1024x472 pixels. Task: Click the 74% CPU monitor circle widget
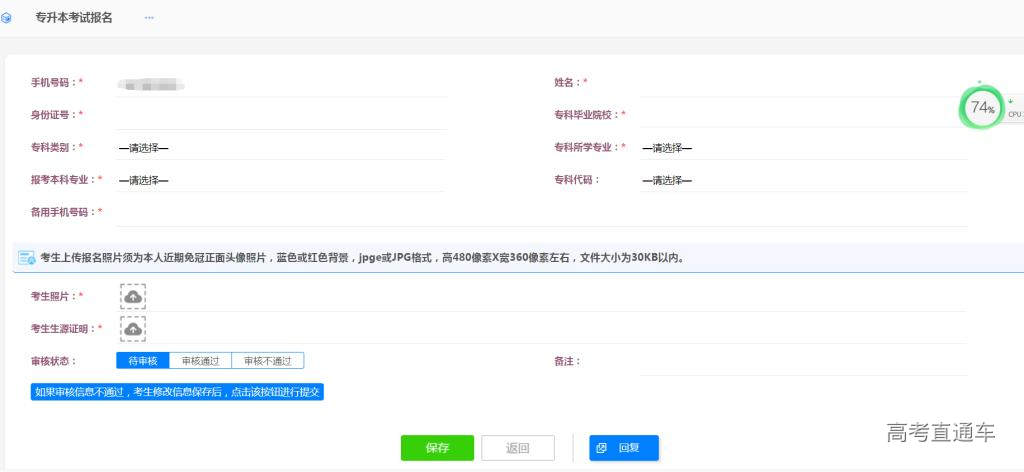[982, 108]
